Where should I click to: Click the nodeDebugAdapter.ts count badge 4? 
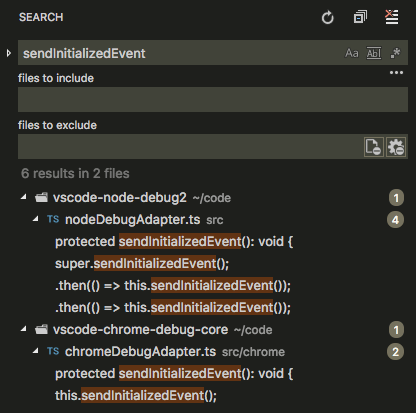(x=395, y=220)
